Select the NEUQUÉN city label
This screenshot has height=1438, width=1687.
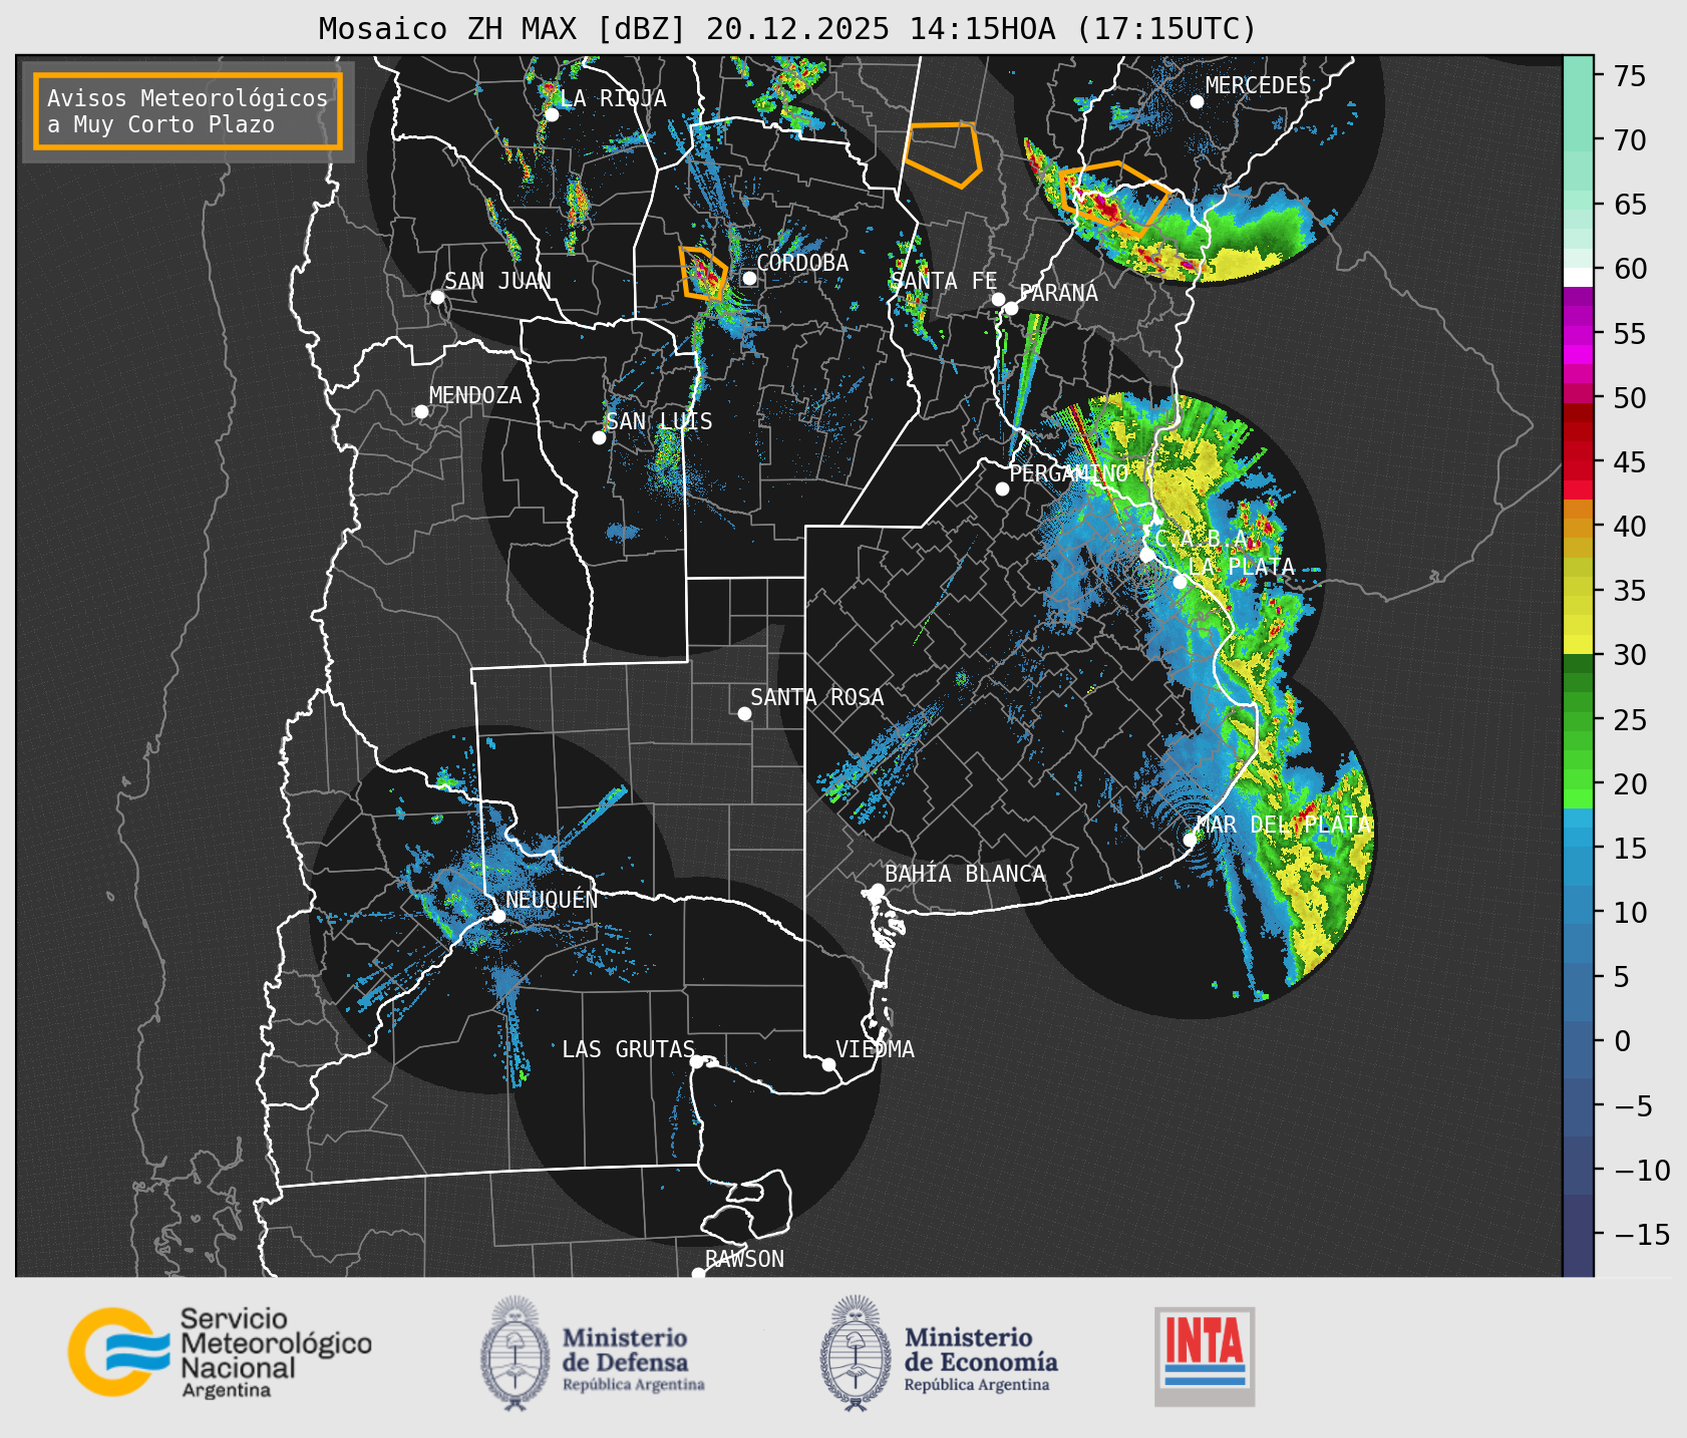coord(552,900)
